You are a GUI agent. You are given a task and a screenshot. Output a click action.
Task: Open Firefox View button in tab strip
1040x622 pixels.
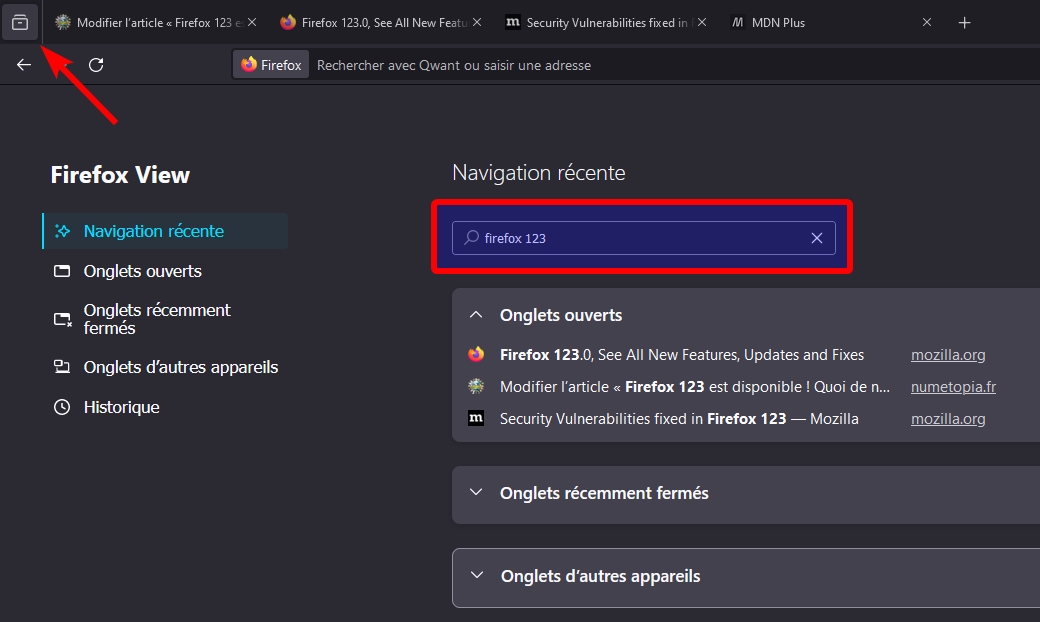20,23
